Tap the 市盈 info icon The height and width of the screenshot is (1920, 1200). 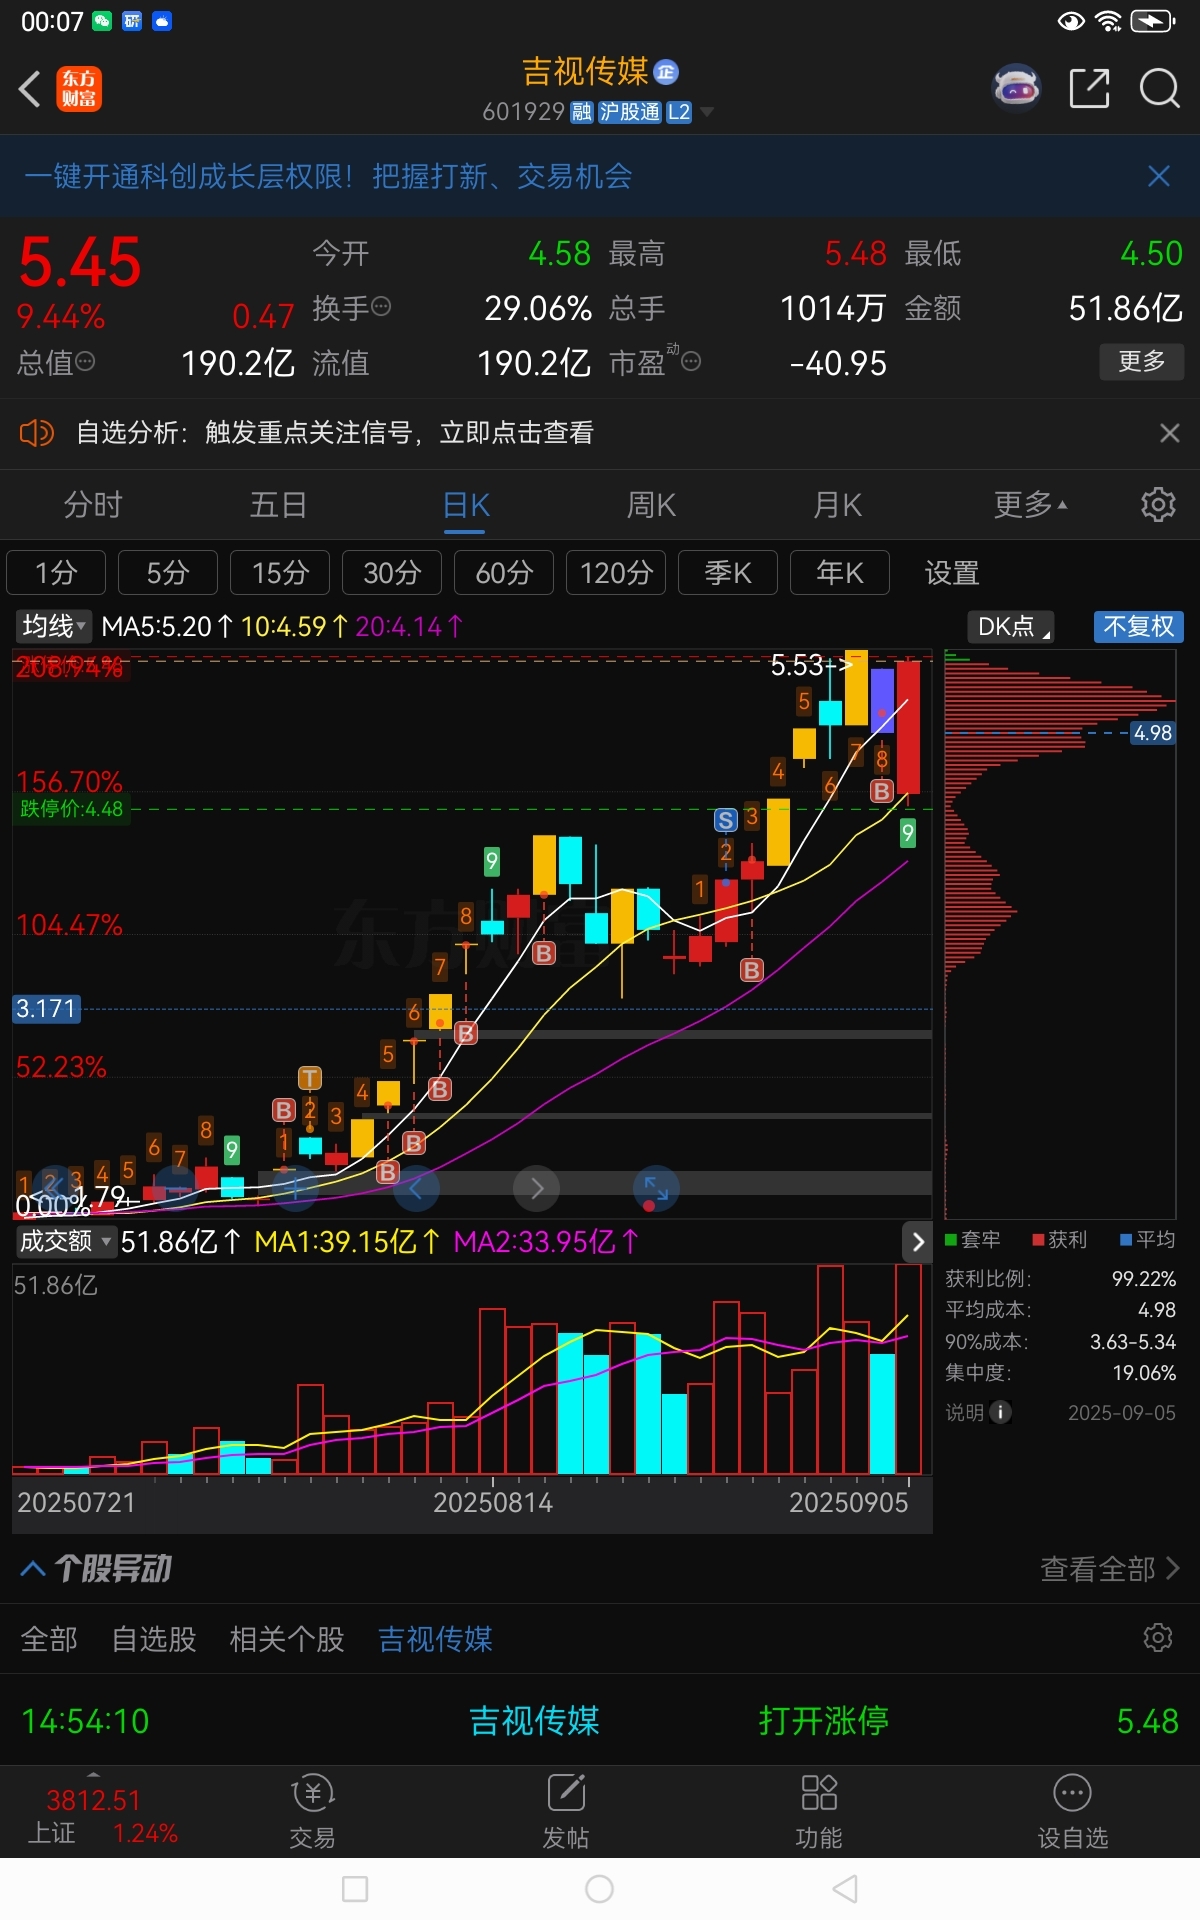tap(691, 361)
